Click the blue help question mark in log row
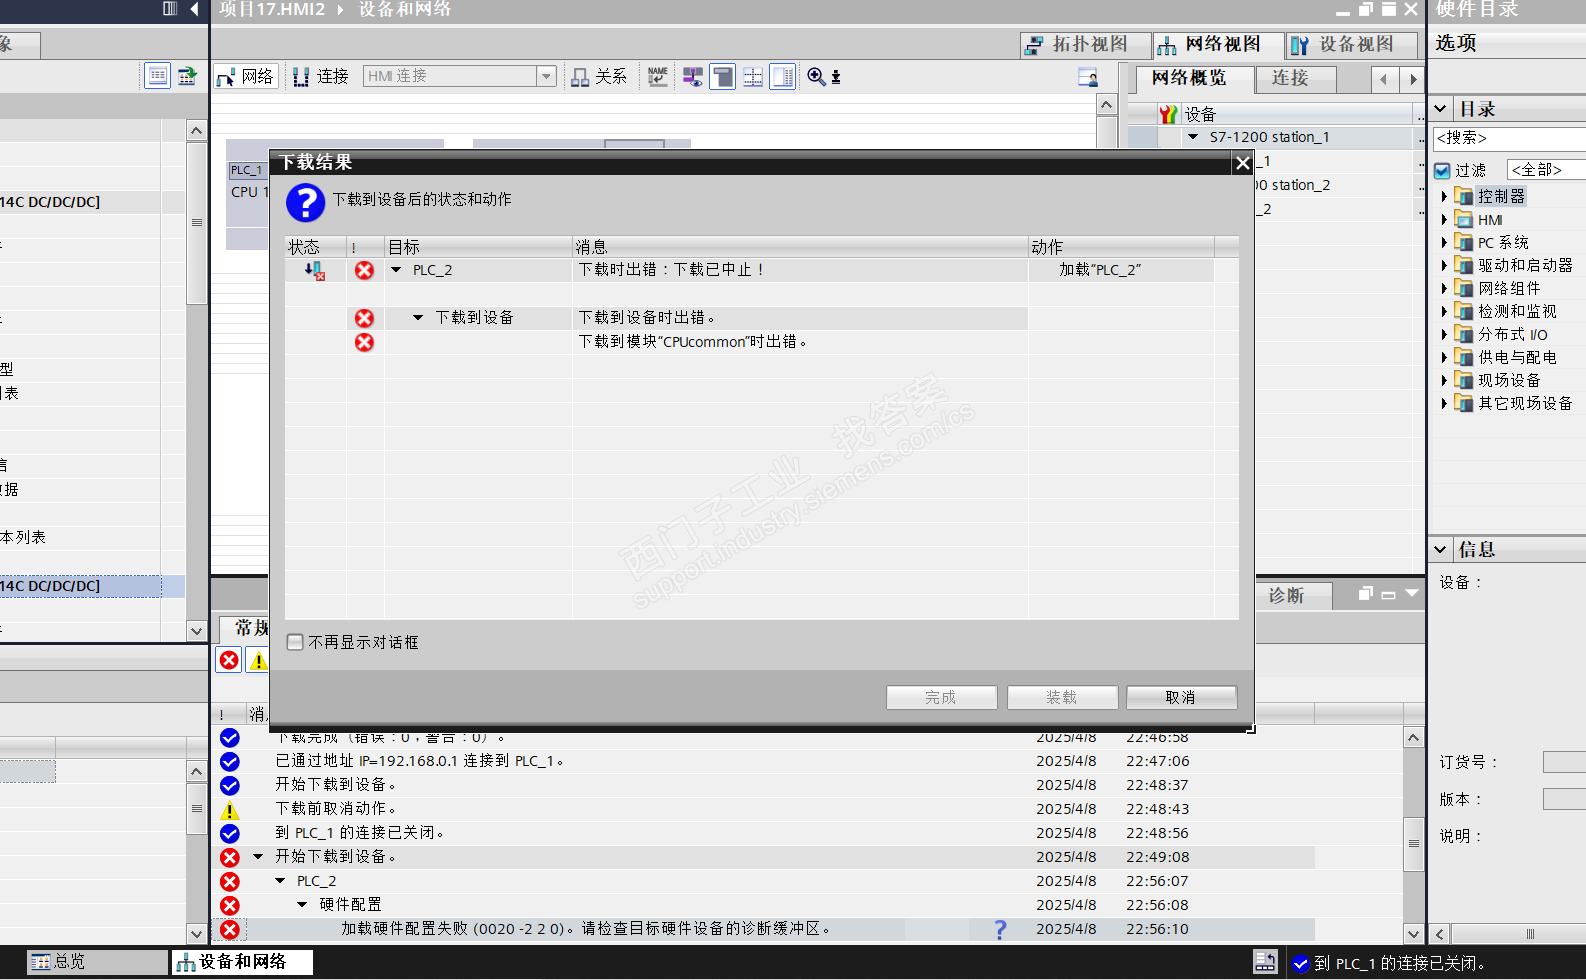Screen dimensions: 1586x980 click(1000, 929)
